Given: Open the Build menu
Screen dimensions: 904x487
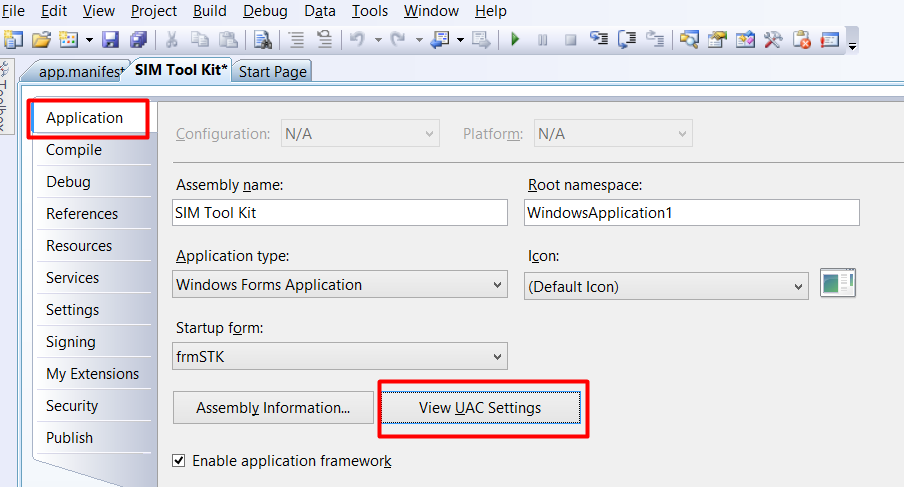Looking at the screenshot, I should 209,11.
